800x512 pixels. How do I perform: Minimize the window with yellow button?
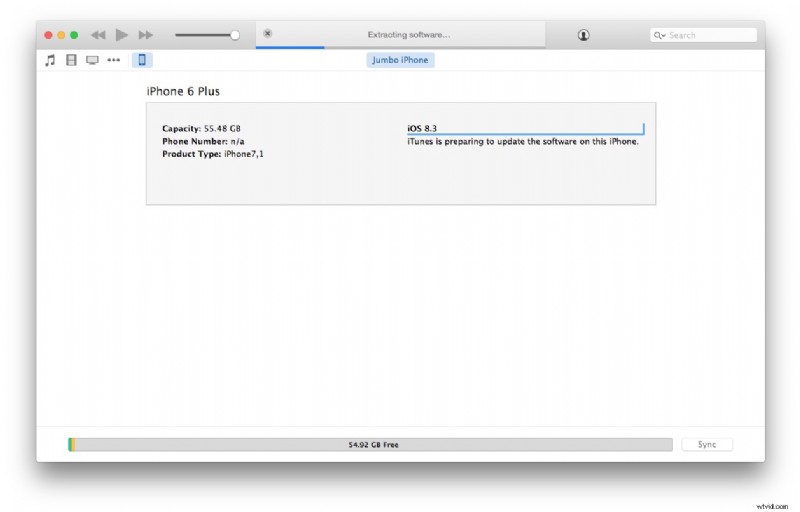pyautogui.click(x=61, y=35)
